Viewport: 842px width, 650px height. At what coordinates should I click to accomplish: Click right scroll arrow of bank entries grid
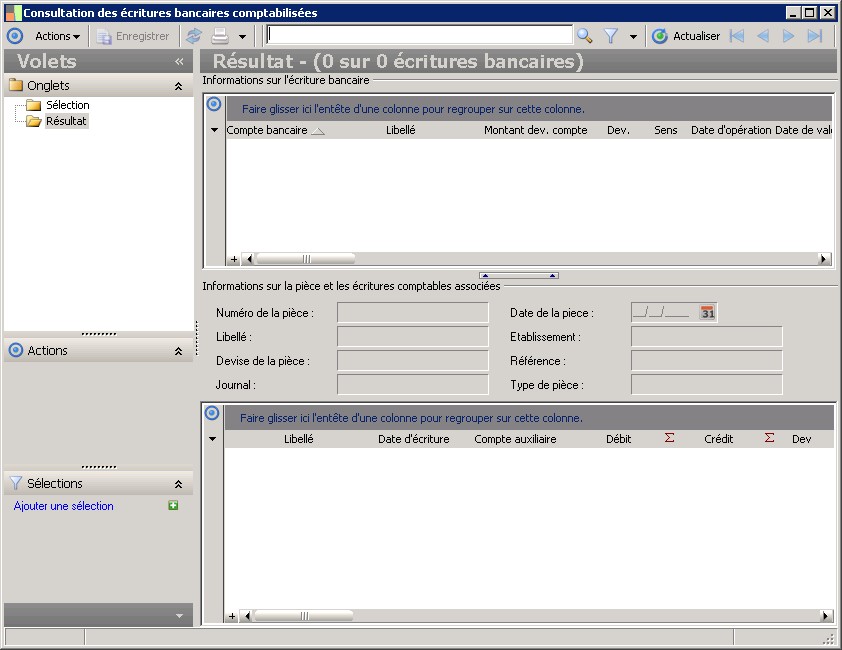click(x=823, y=259)
